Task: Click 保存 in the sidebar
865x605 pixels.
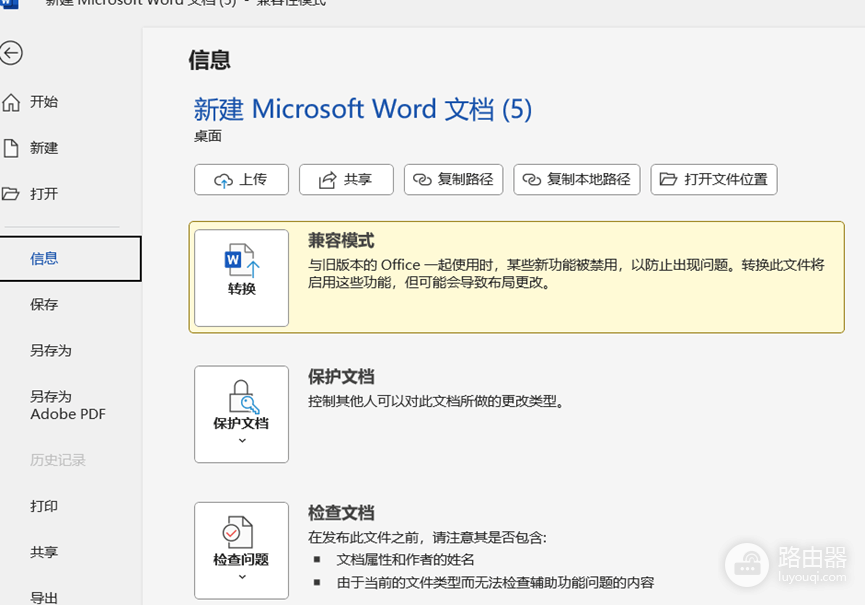Action: (x=44, y=304)
